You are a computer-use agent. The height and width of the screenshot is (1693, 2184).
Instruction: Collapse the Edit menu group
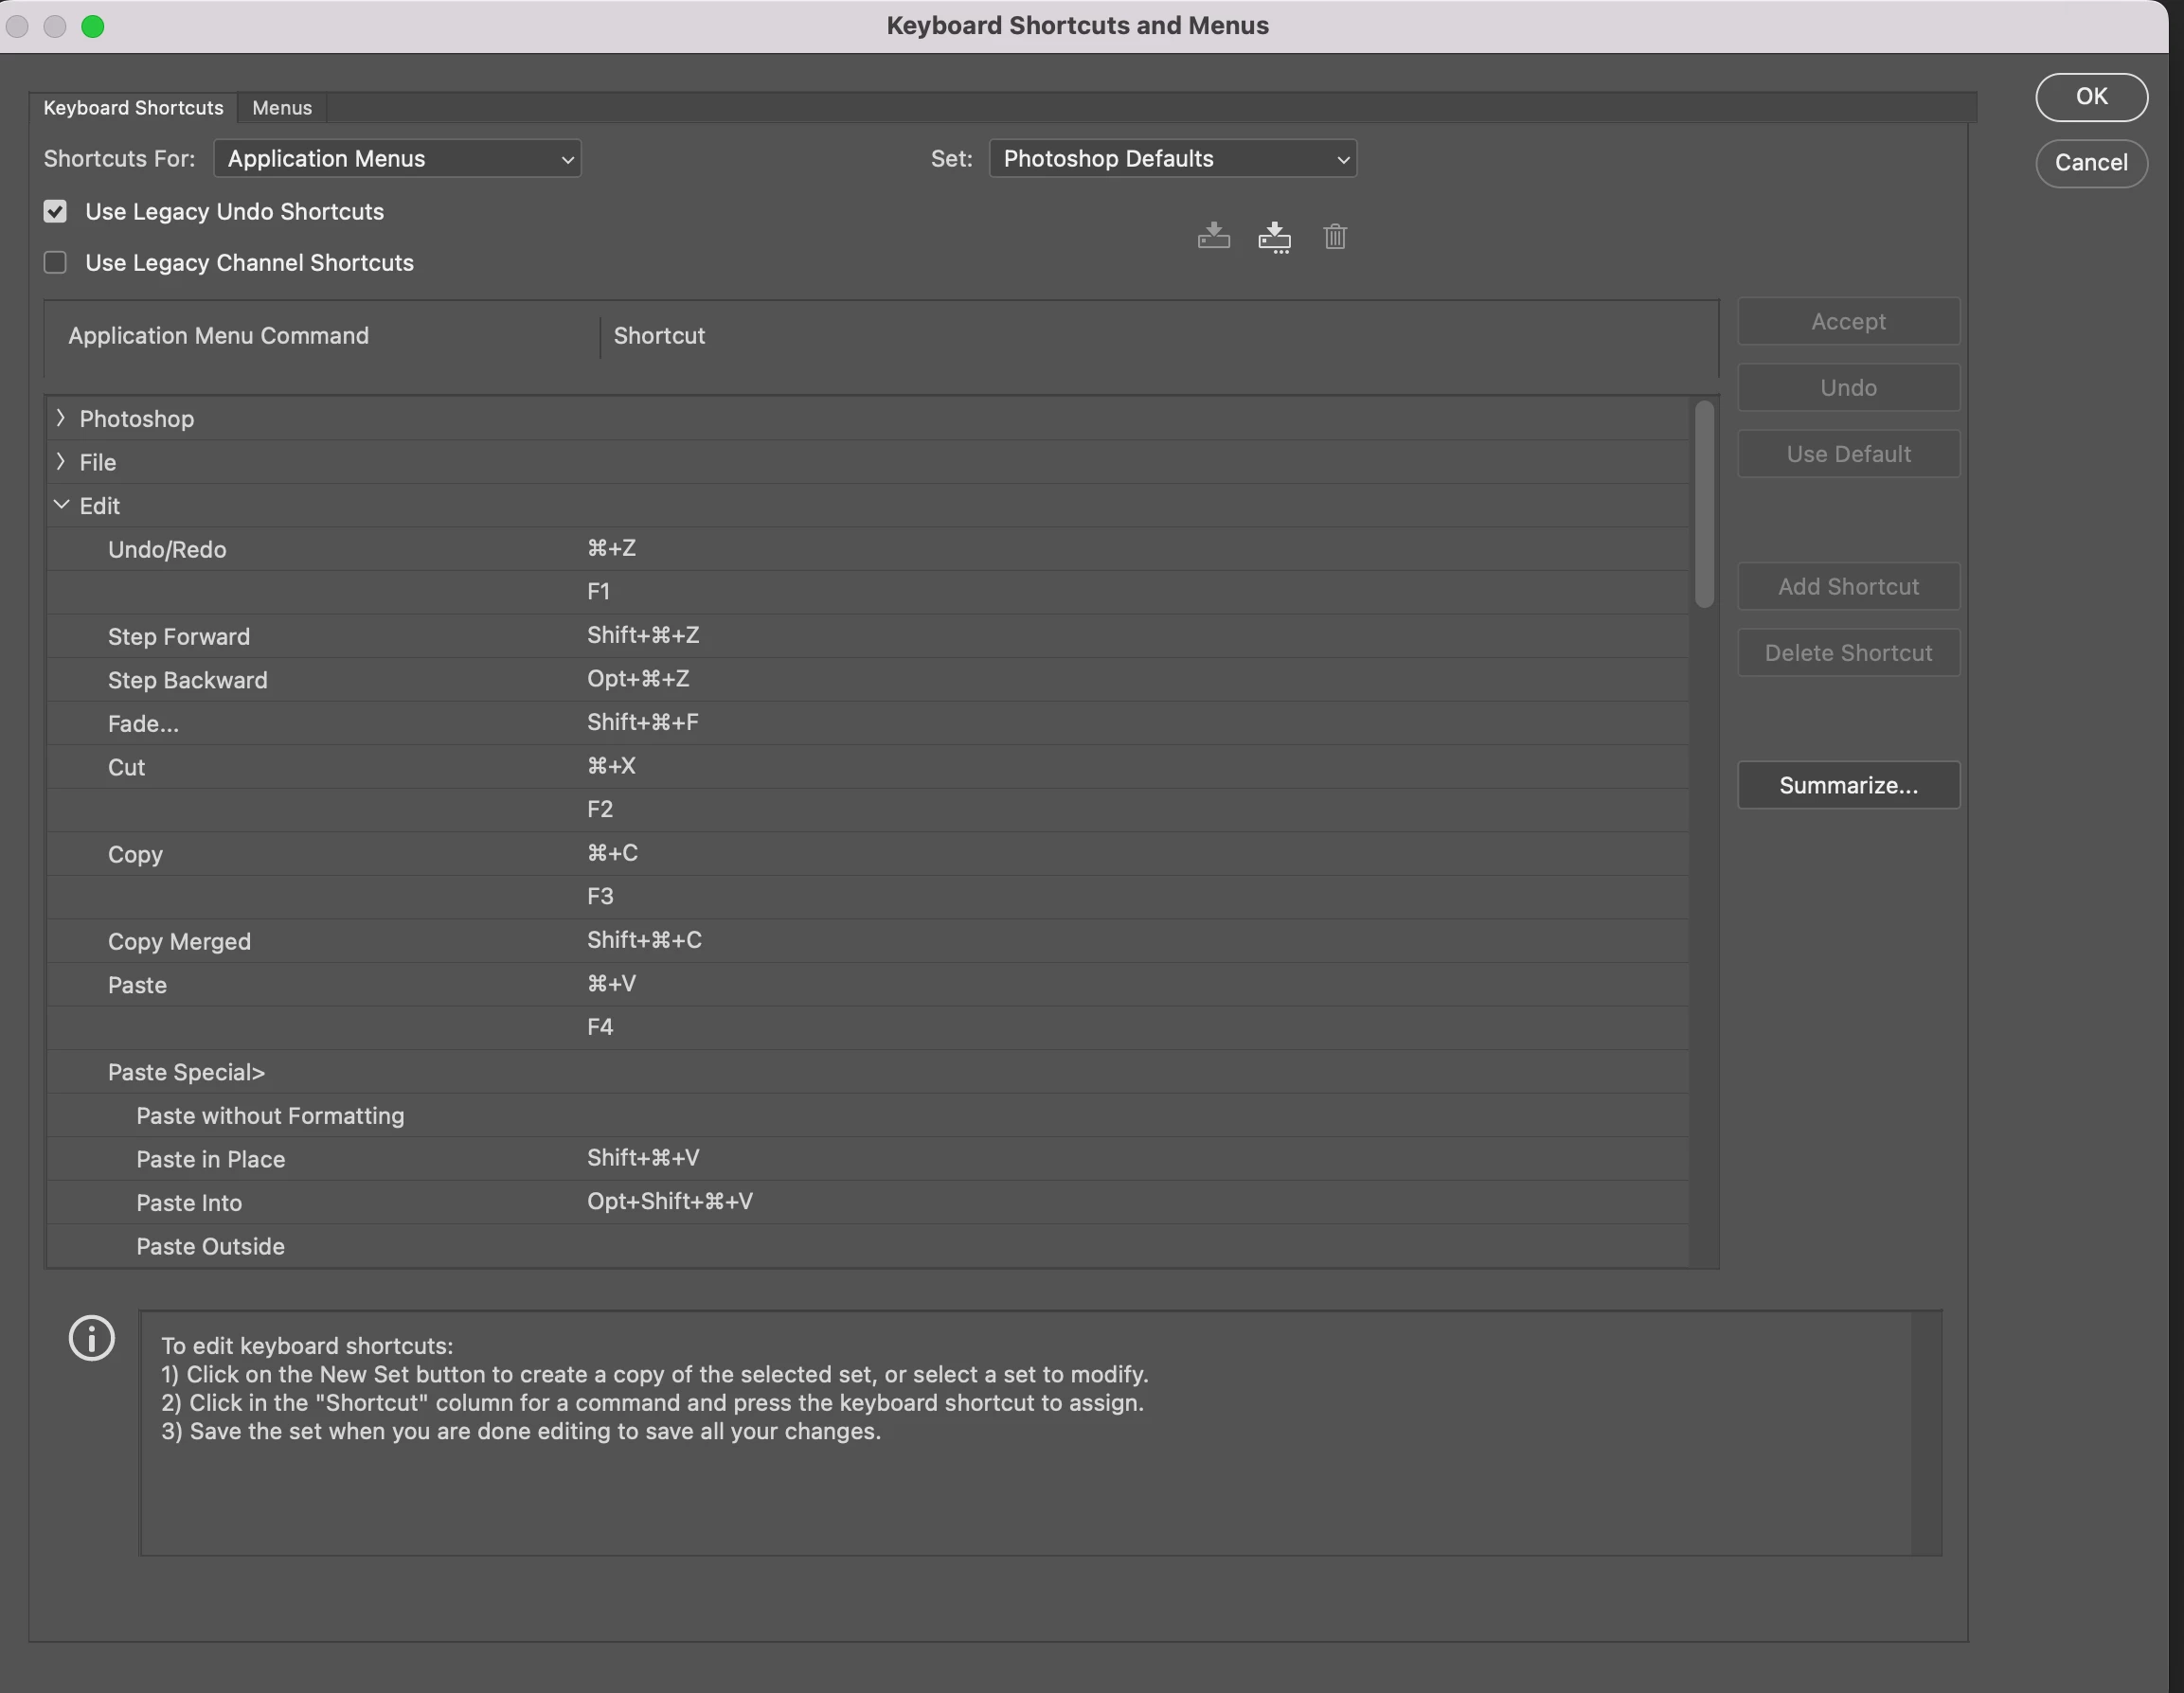(x=61, y=505)
